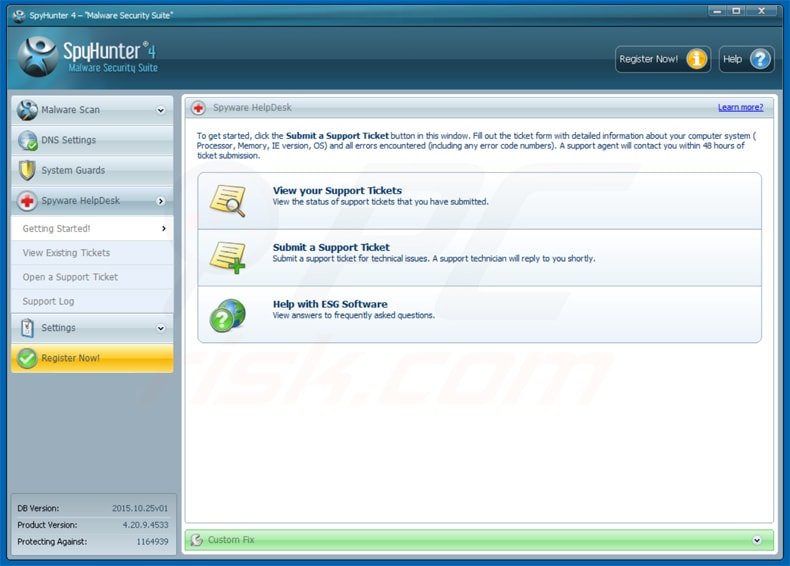The height and width of the screenshot is (566, 790).
Task: Click the DB Version value 2015.10.25v01
Action: coord(140,509)
